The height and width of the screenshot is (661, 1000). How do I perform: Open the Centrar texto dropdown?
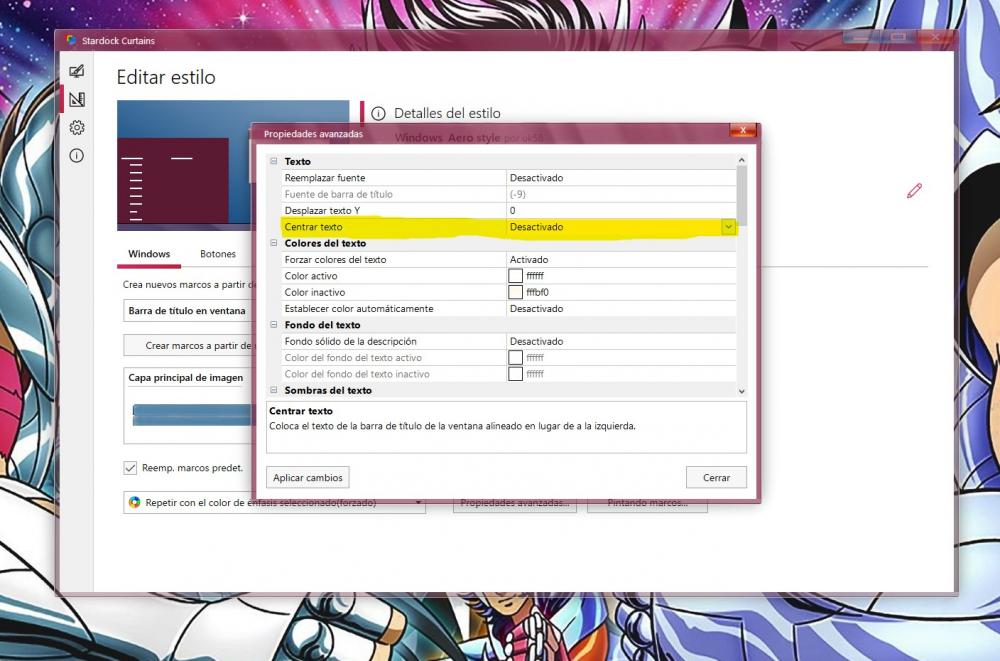(x=728, y=227)
